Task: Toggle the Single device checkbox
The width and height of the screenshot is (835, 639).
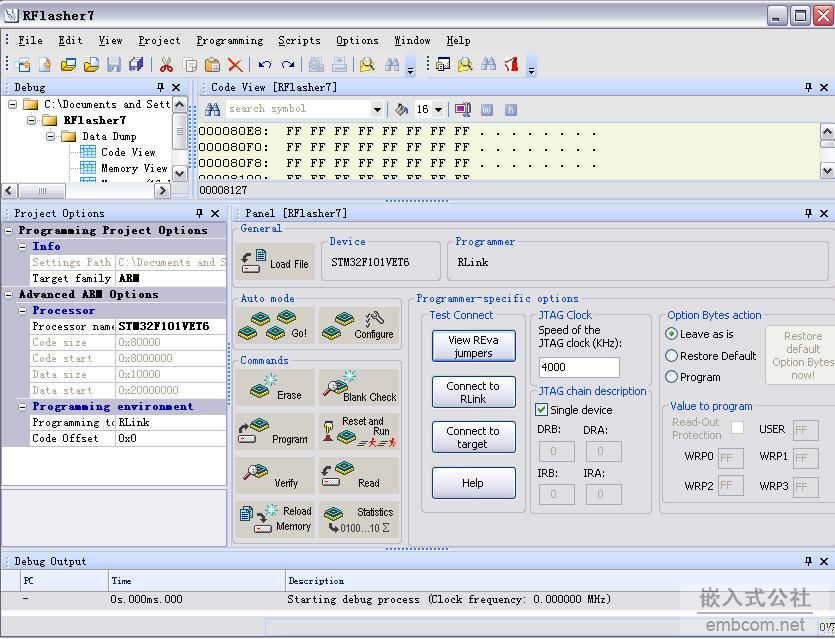Action: 541,409
